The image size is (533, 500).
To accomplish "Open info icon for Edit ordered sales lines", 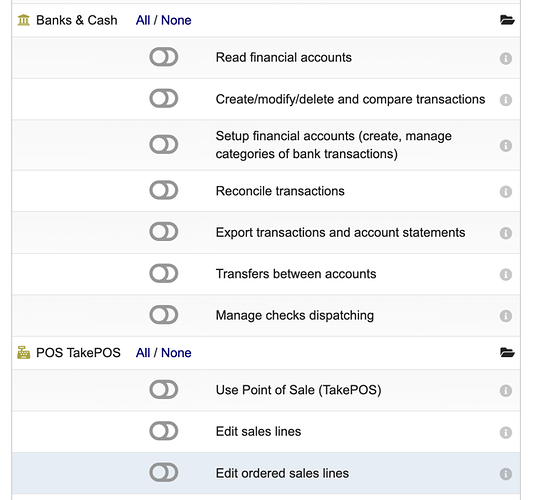I will point(506,474).
